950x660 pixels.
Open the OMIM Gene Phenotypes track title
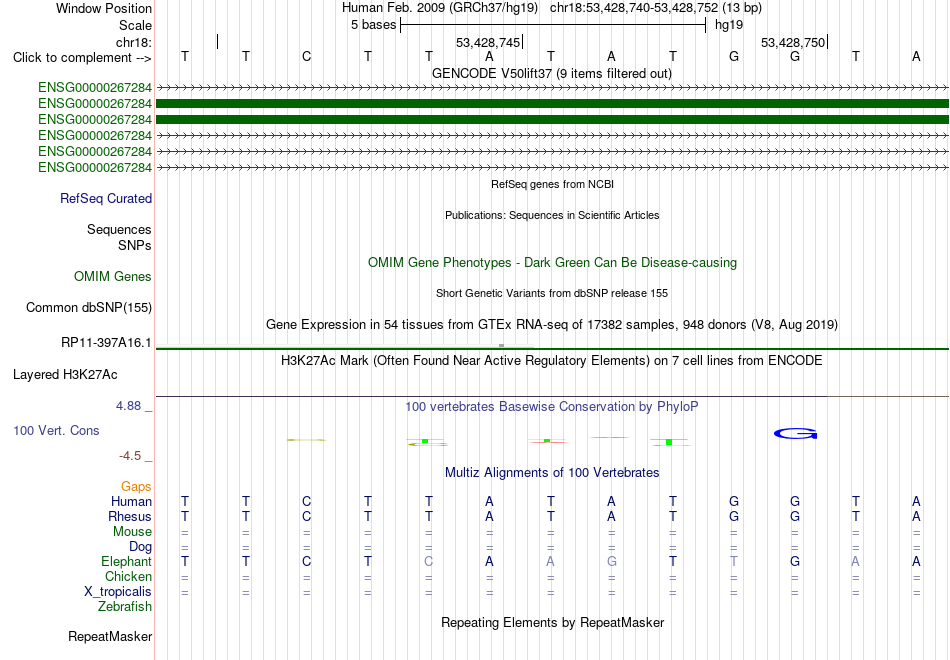pos(552,262)
